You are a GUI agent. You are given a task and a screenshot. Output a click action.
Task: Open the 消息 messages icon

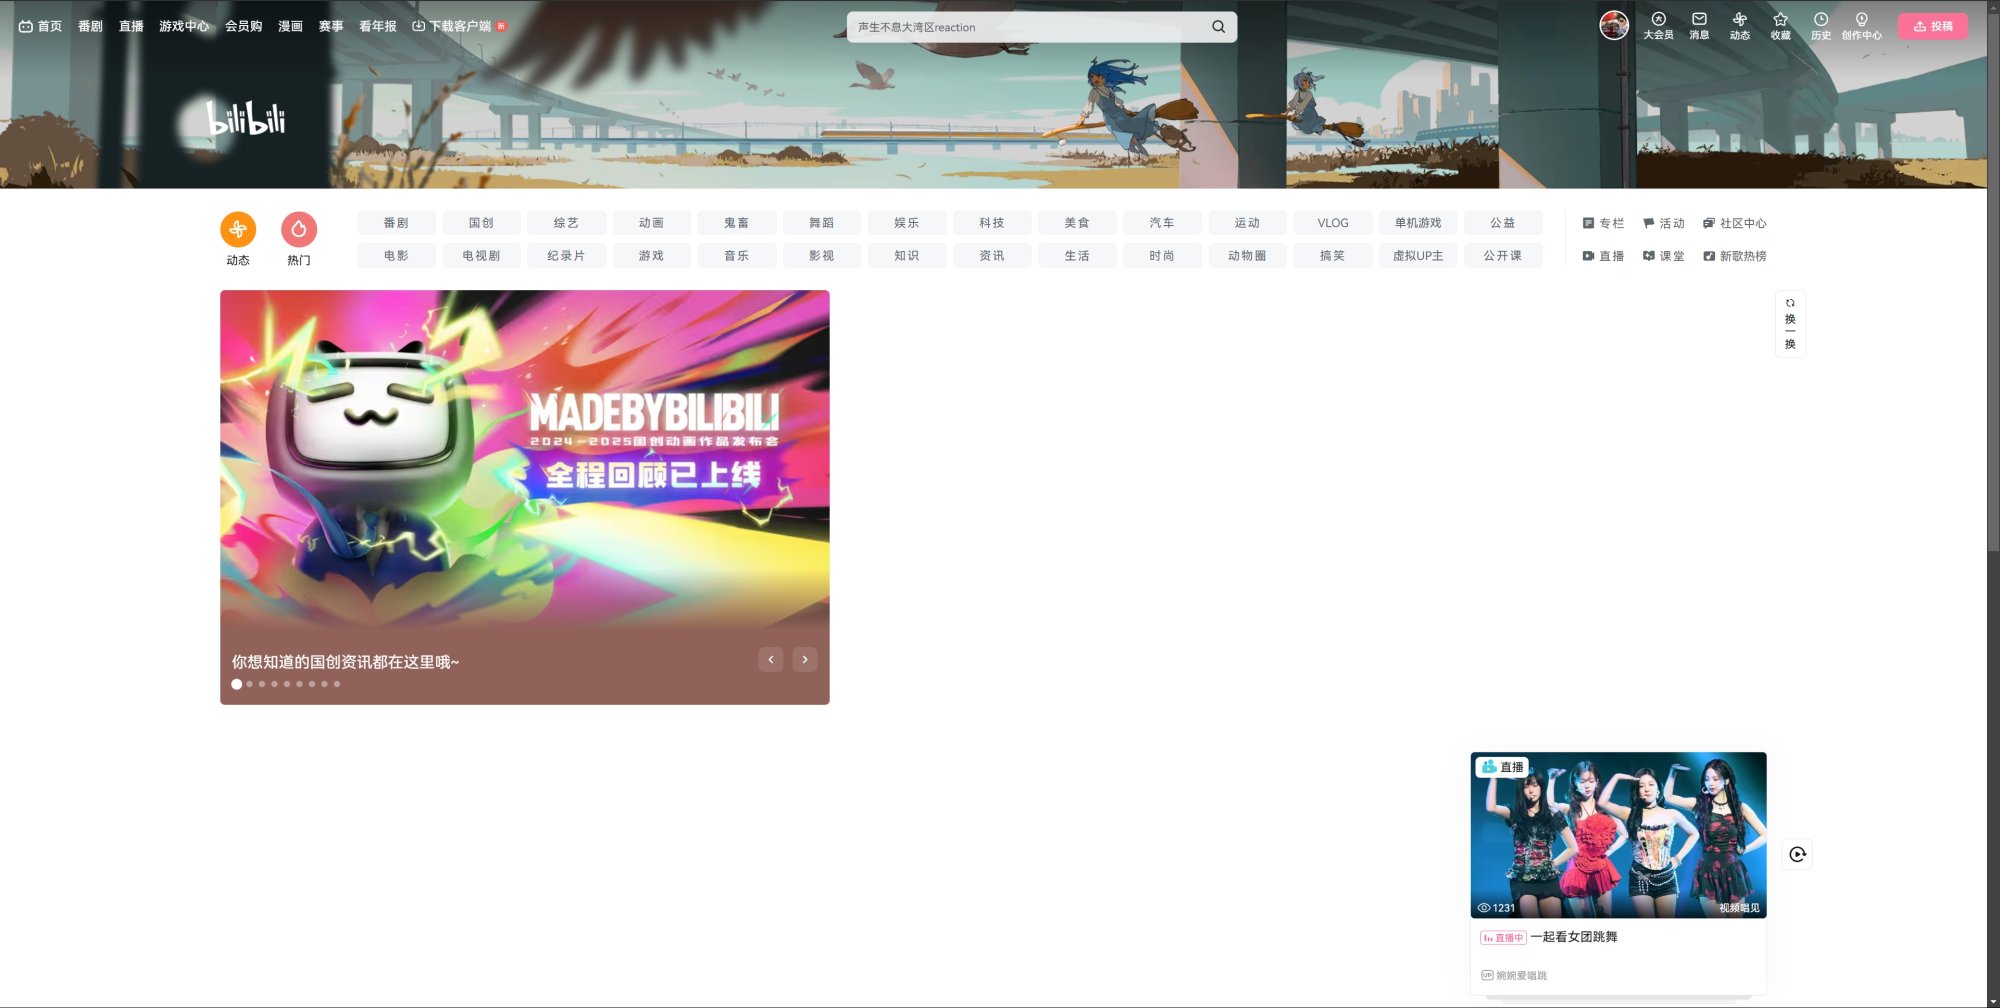1699,26
